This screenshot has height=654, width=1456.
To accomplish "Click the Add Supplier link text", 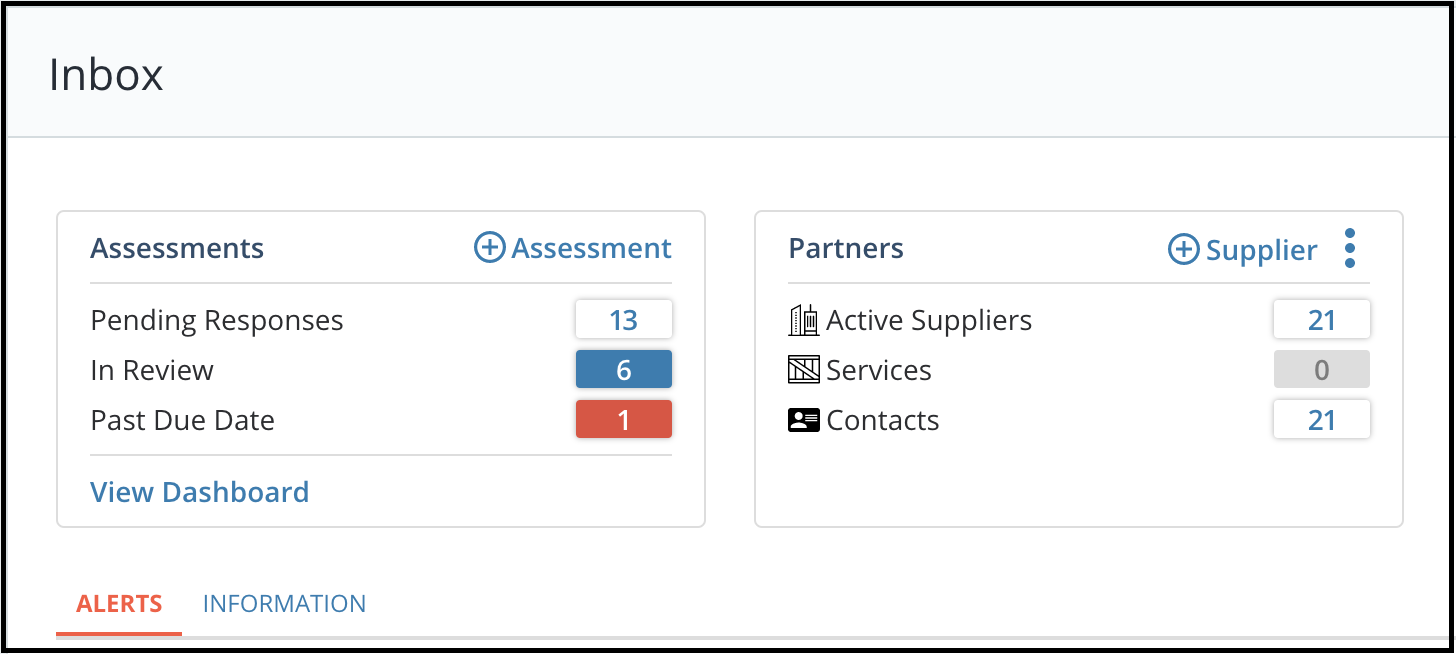I will coord(1262,250).
